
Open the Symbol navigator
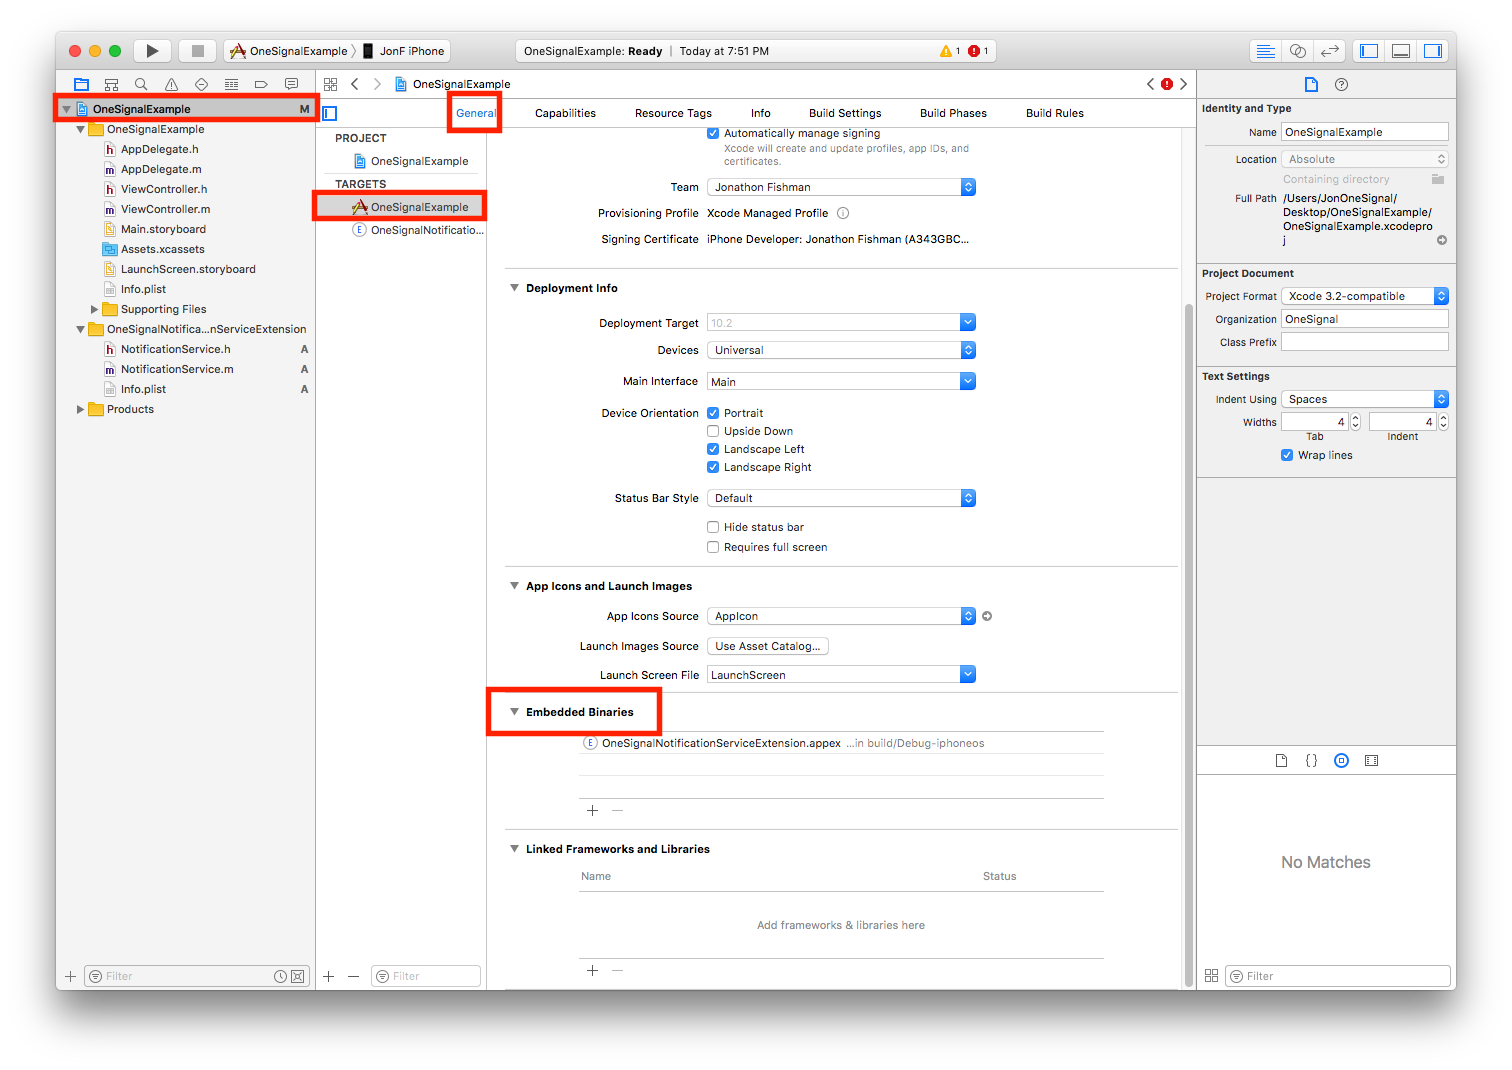tap(111, 84)
